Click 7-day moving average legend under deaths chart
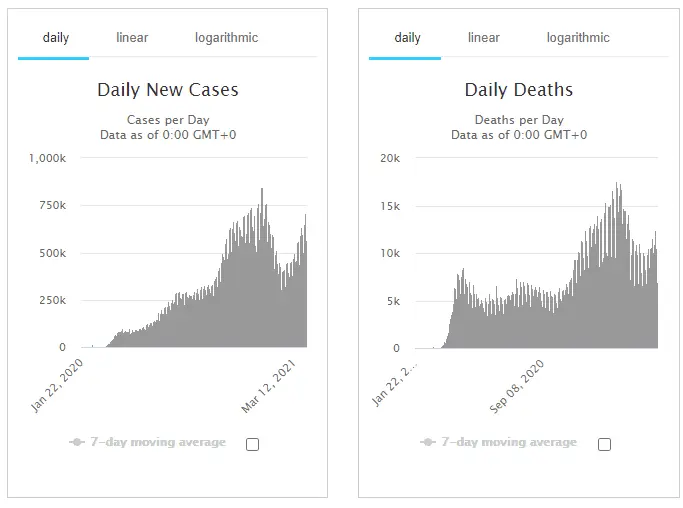The width and height of the screenshot is (683, 508). (509, 442)
